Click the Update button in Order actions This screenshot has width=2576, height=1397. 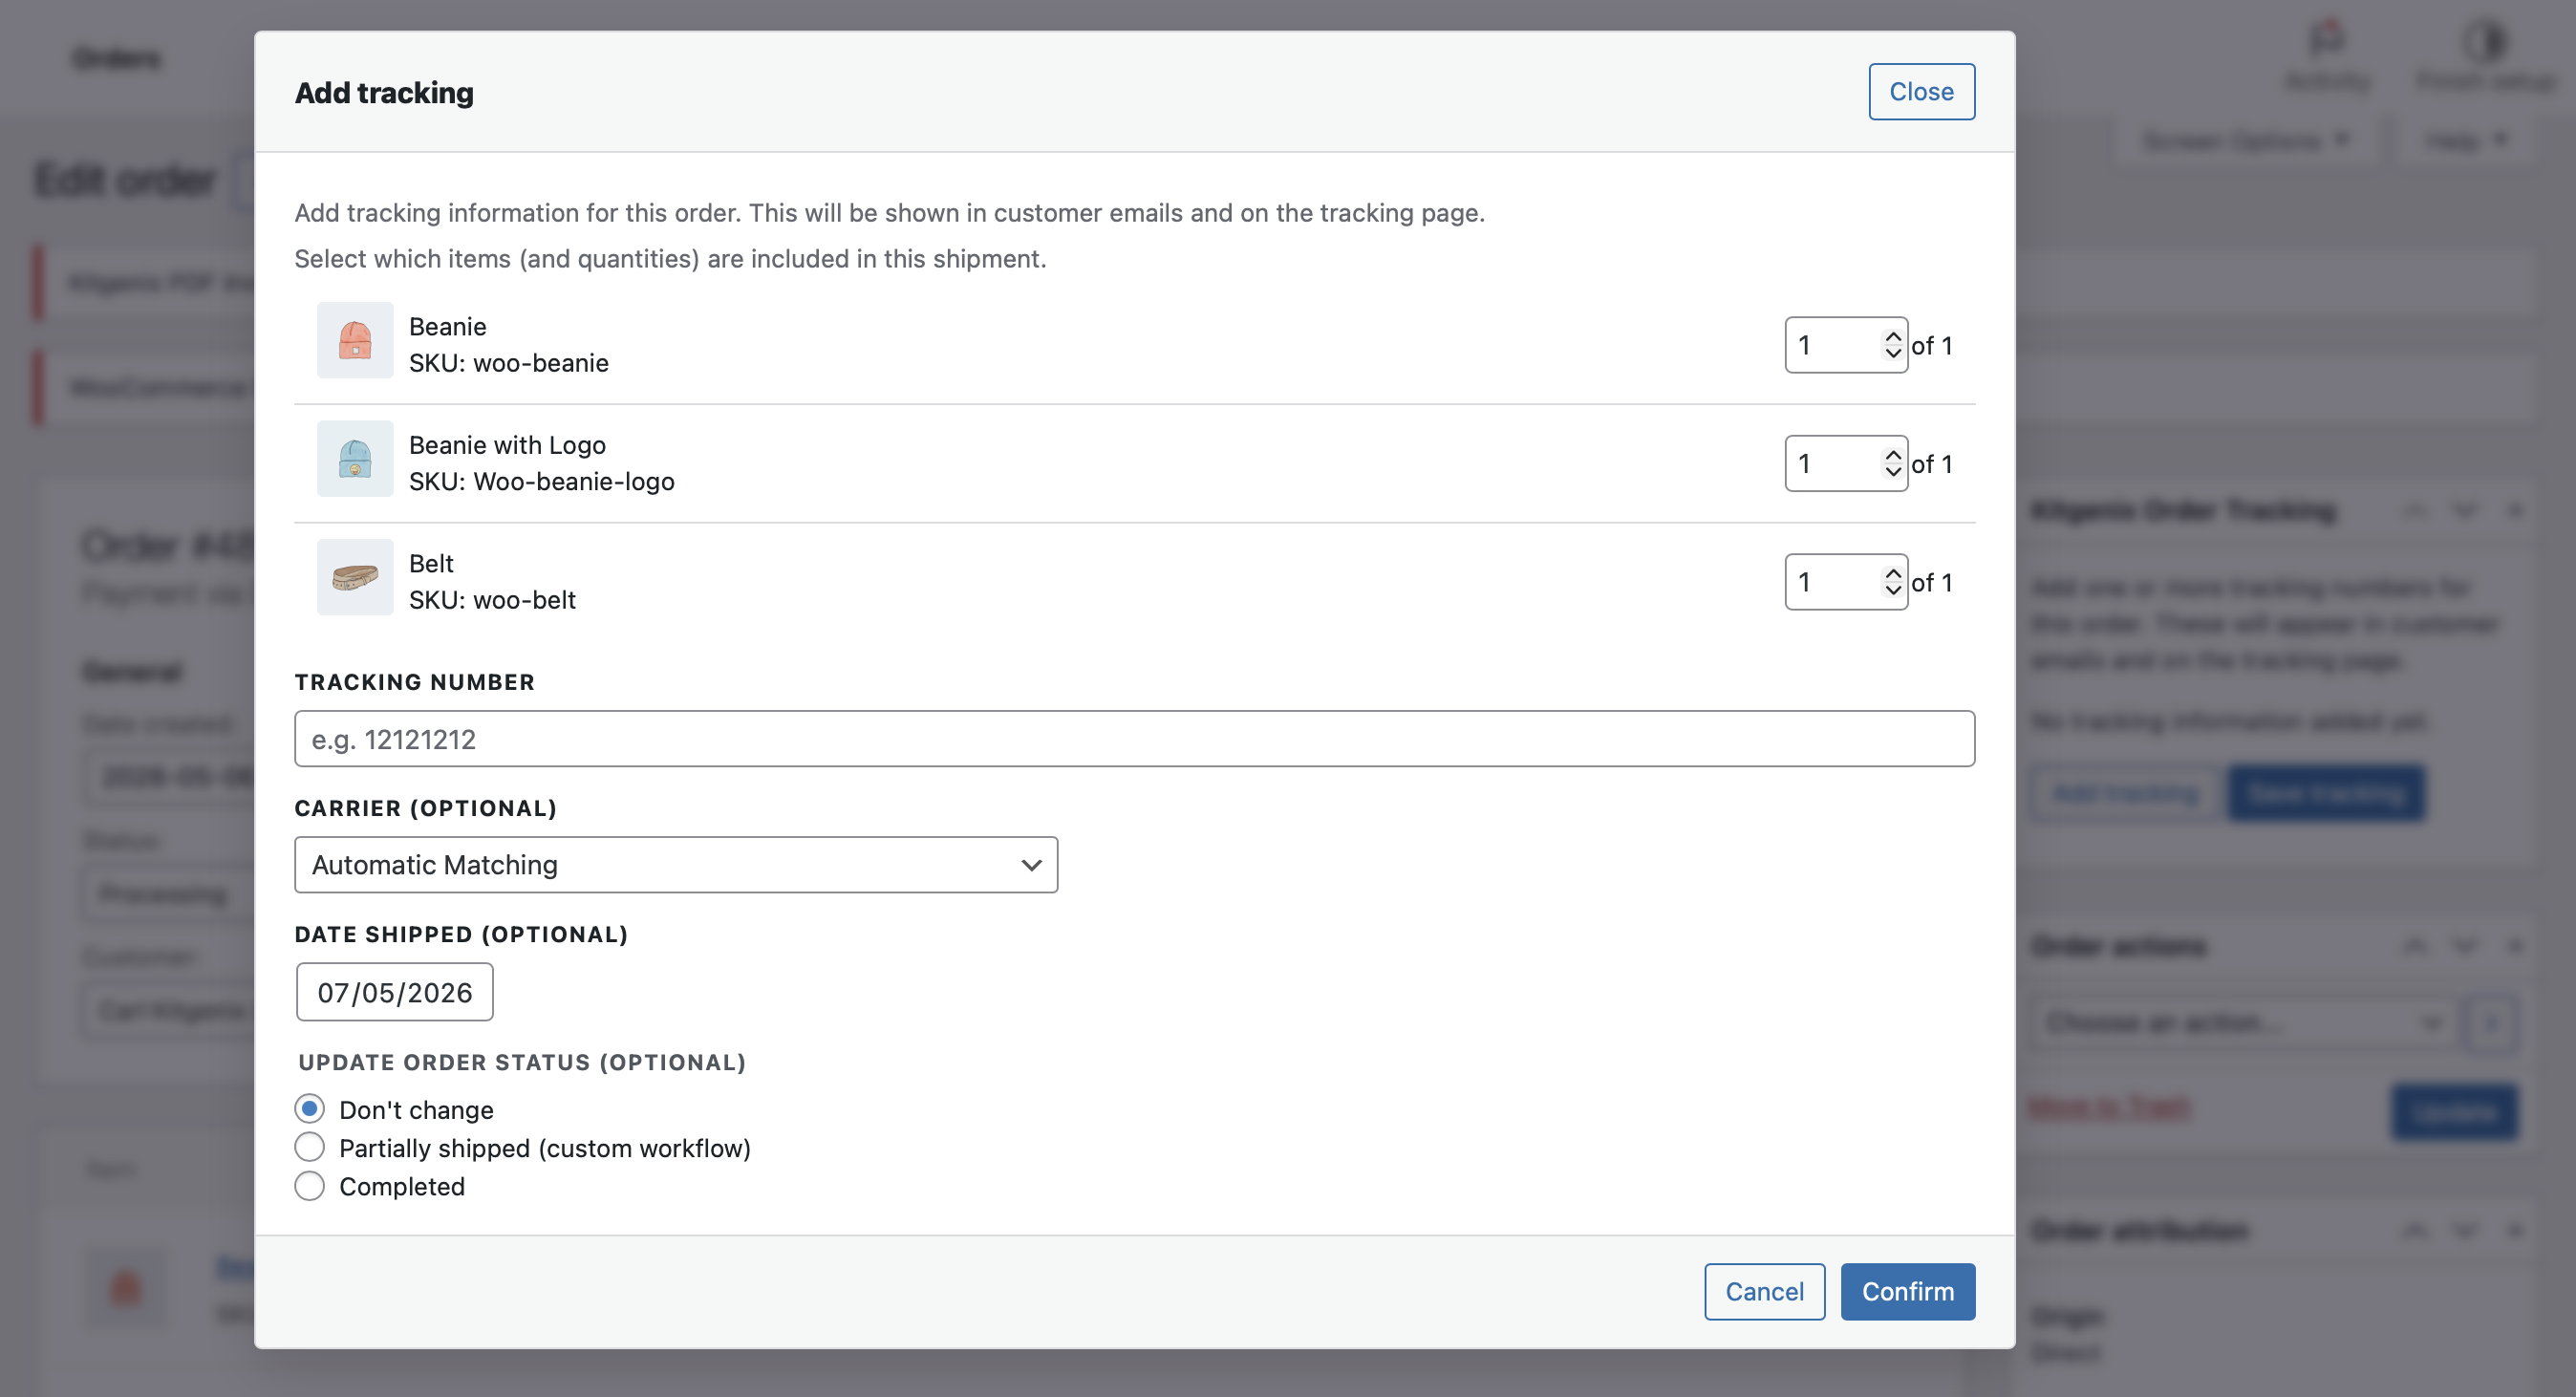pyautogui.click(x=2454, y=1111)
